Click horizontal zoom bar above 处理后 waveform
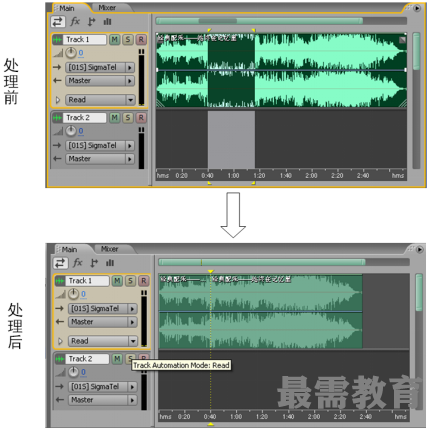Viewport: 429px width, 432px height. pos(262,262)
